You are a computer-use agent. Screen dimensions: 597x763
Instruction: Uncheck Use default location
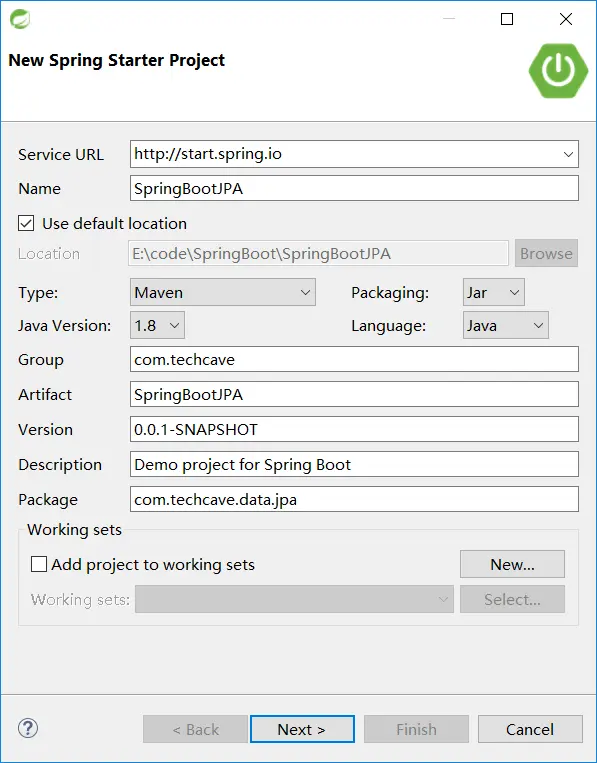[26, 223]
